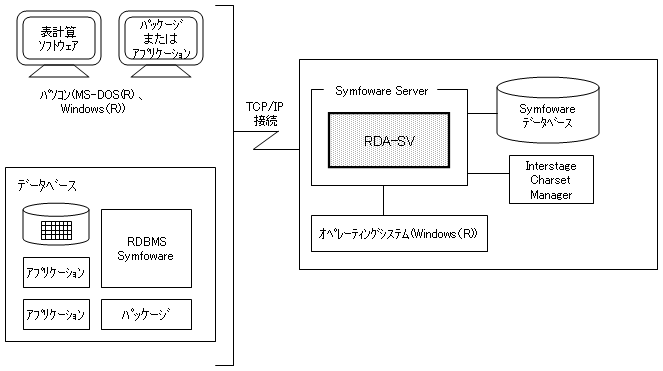The width and height of the screenshot is (663, 371).
Task: Click the Symfoware Server label
Action: tap(381, 91)
